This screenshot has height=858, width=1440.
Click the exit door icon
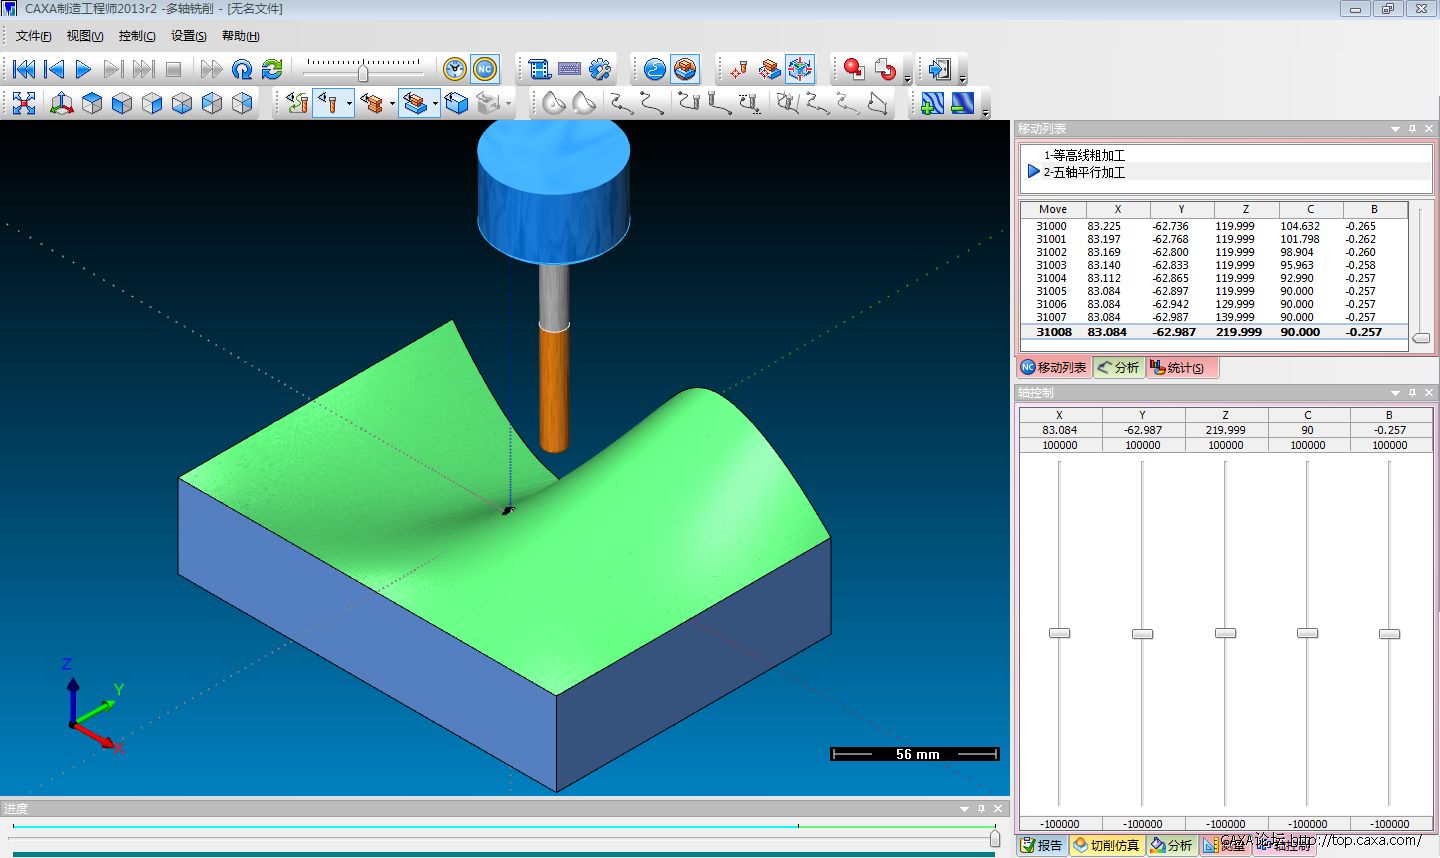tap(940, 69)
